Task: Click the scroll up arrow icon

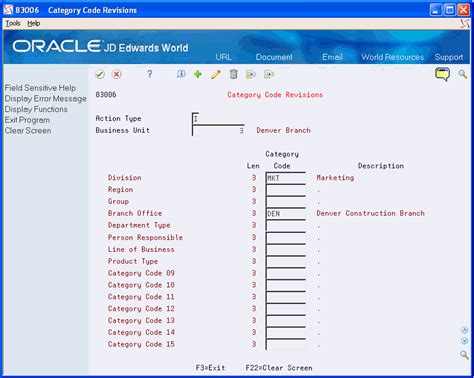Action: pyautogui.click(x=464, y=330)
